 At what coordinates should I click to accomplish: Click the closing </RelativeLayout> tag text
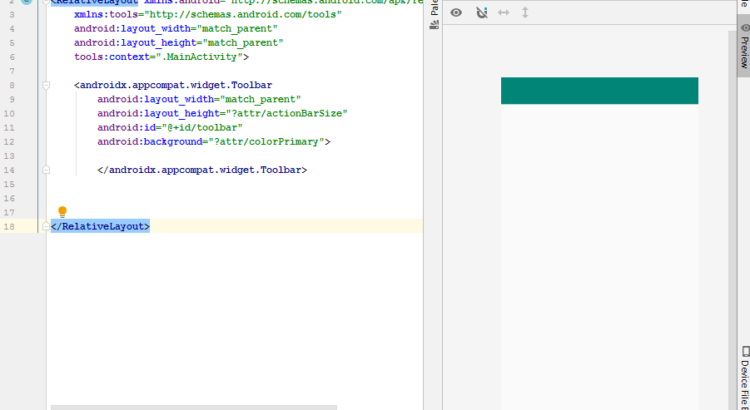pos(100,227)
